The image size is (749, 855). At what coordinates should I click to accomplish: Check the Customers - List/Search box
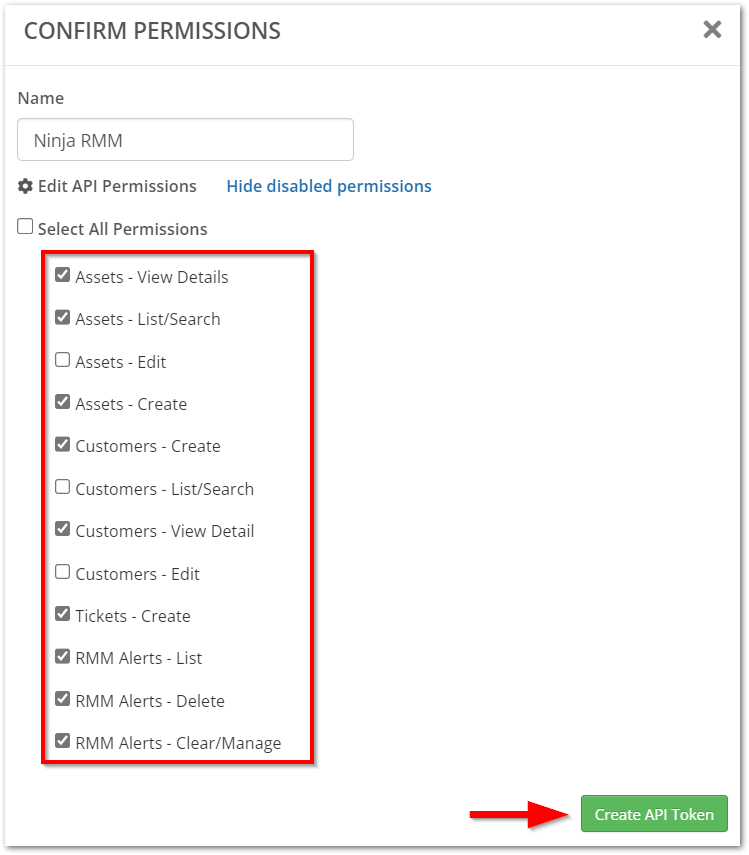63,487
